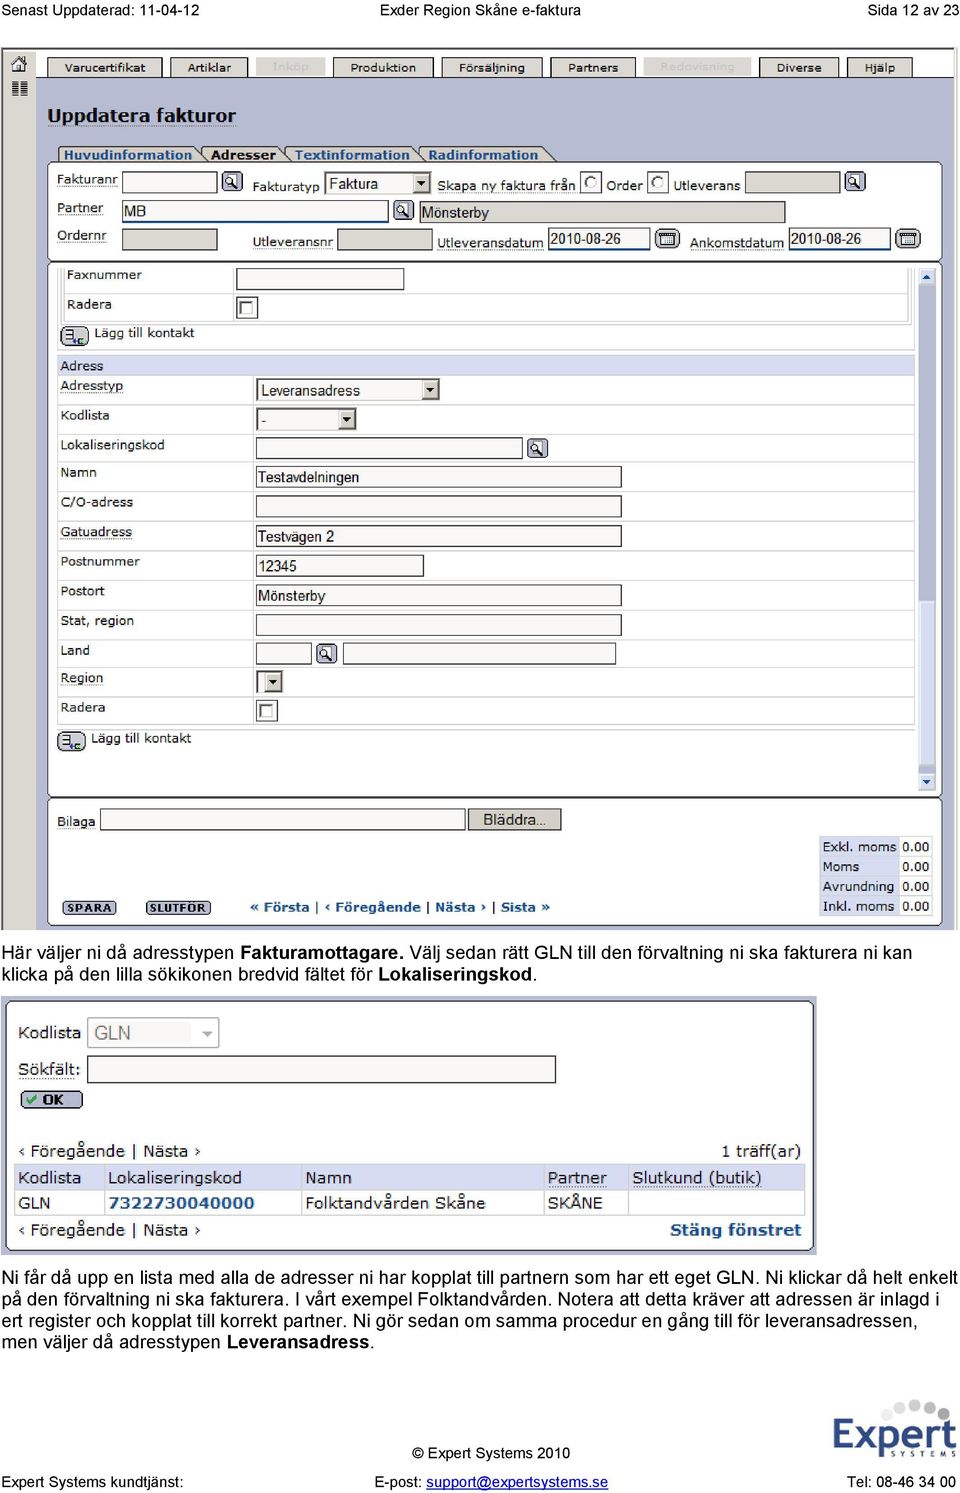Click the Fakturanr input field
Image resolution: width=960 pixels, height=1493 pixels.
click(x=169, y=182)
